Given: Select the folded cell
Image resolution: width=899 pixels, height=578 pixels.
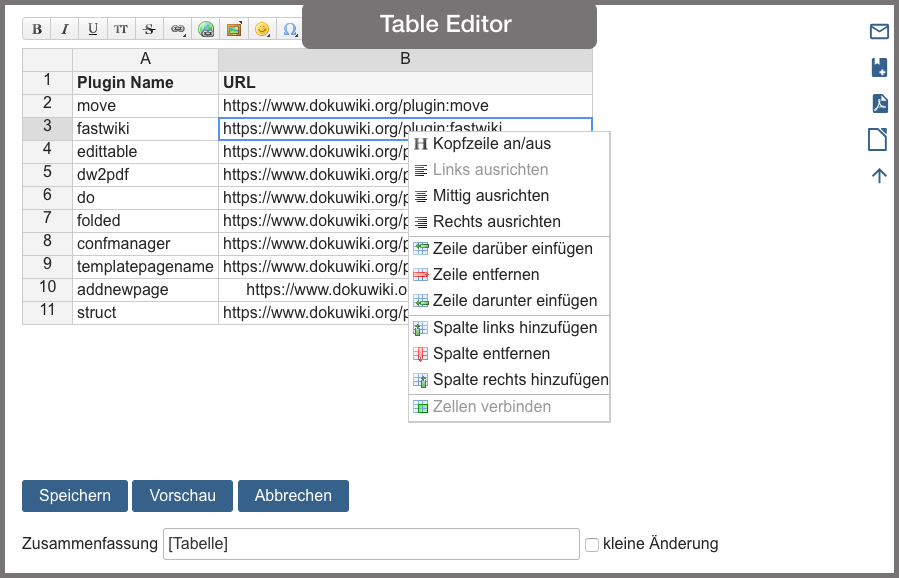Looking at the screenshot, I should [x=145, y=221].
